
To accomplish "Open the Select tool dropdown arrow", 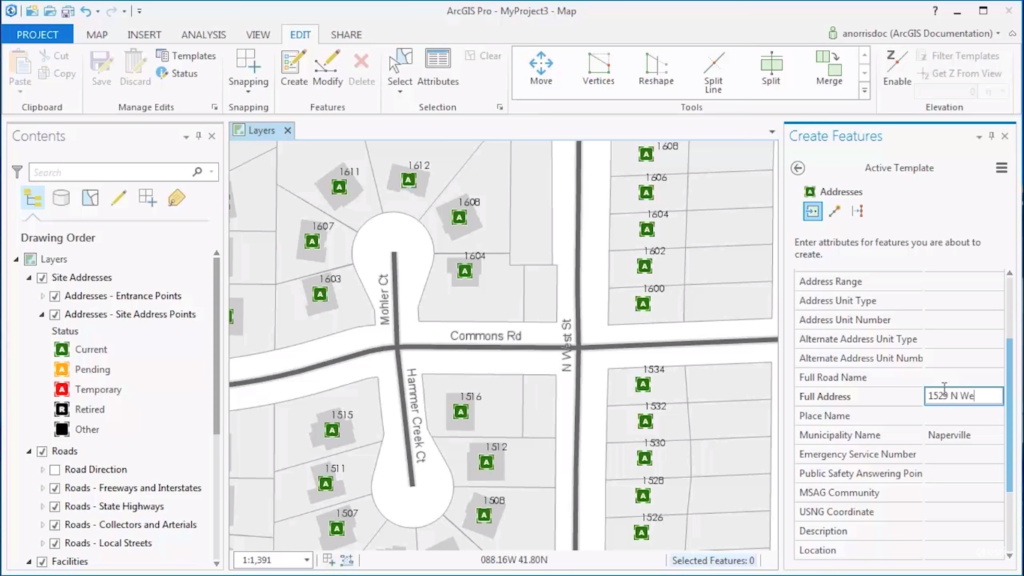I will (400, 92).
